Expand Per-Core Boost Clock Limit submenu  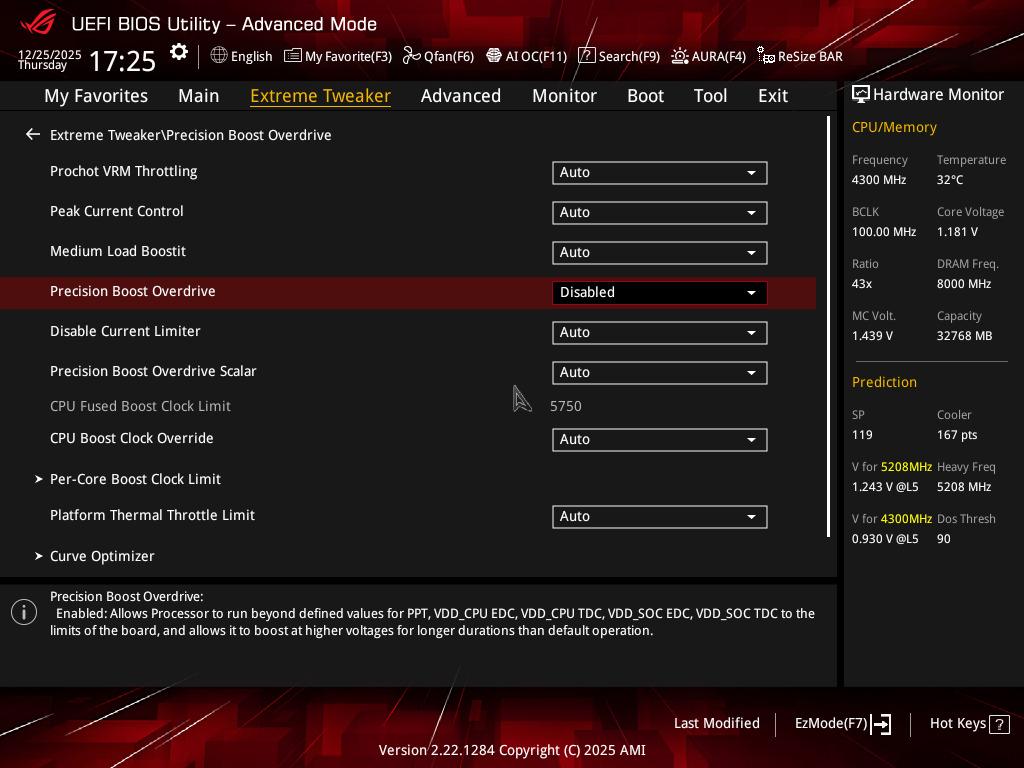pos(135,479)
